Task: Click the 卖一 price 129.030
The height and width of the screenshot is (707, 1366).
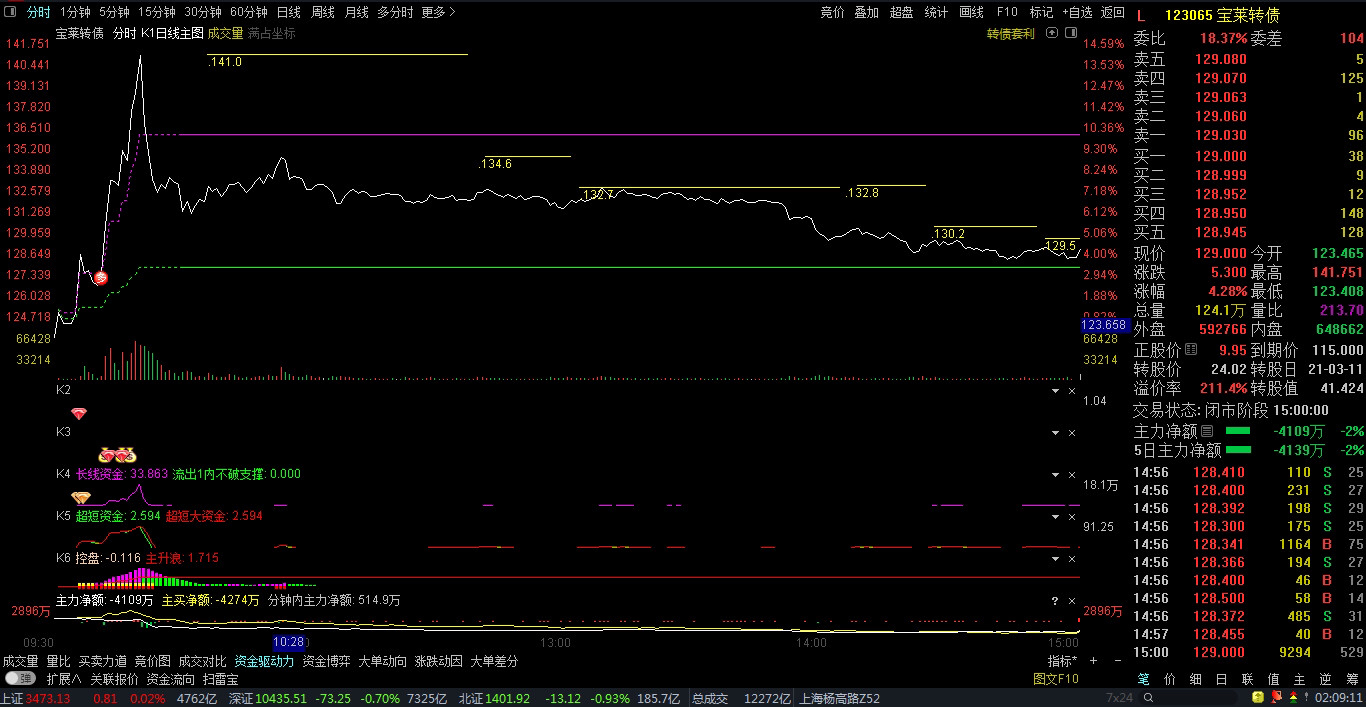Action: click(x=1221, y=135)
